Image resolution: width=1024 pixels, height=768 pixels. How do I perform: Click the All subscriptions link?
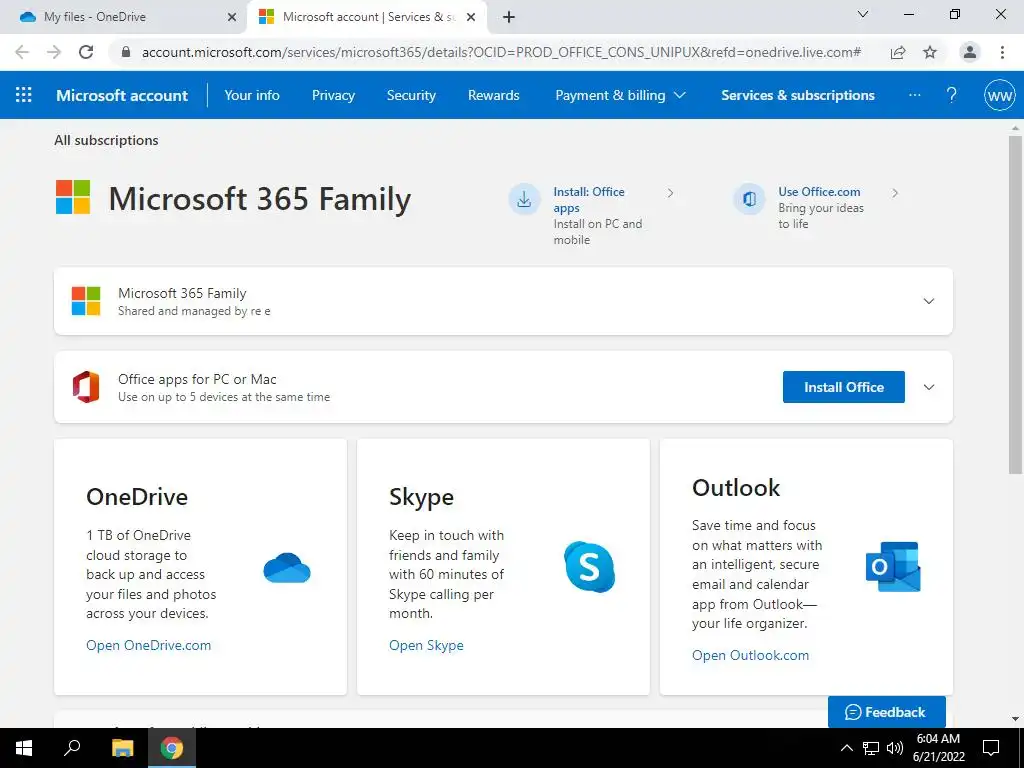[106, 140]
